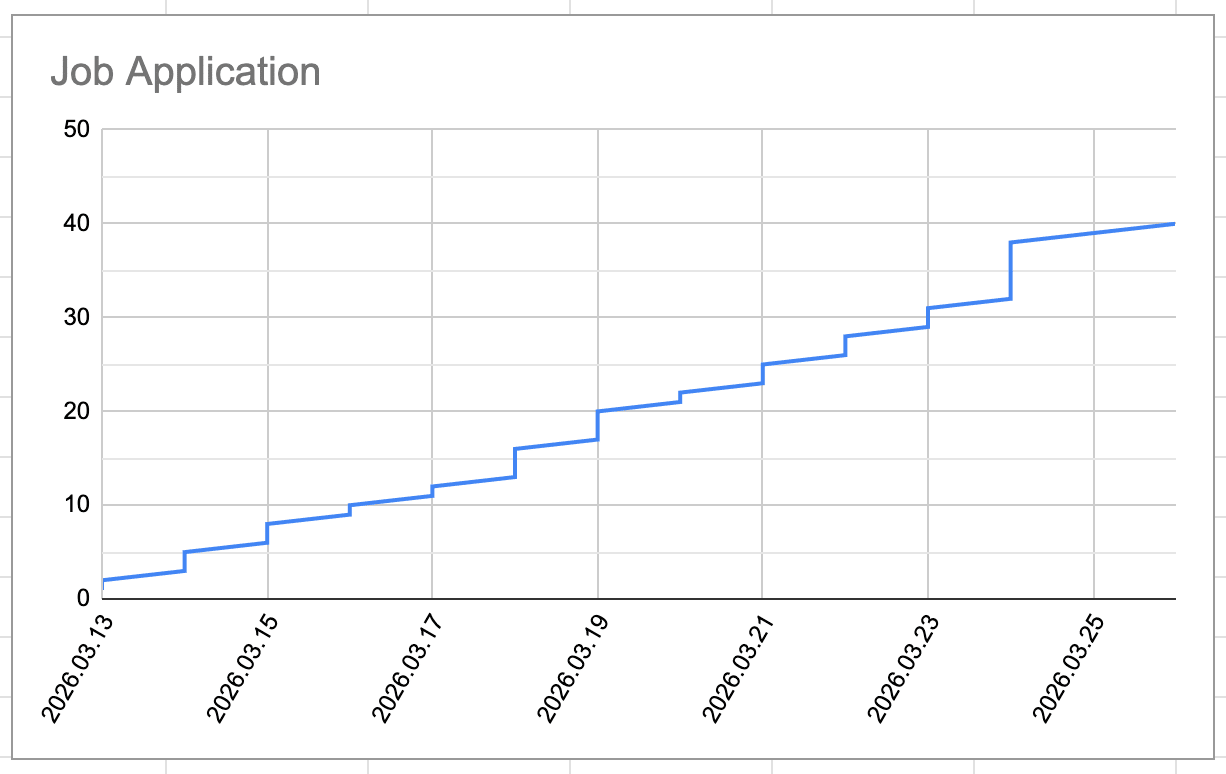Screen dimensions: 1226x774
Task: Select the y-axis label 50
Action: [76, 130]
